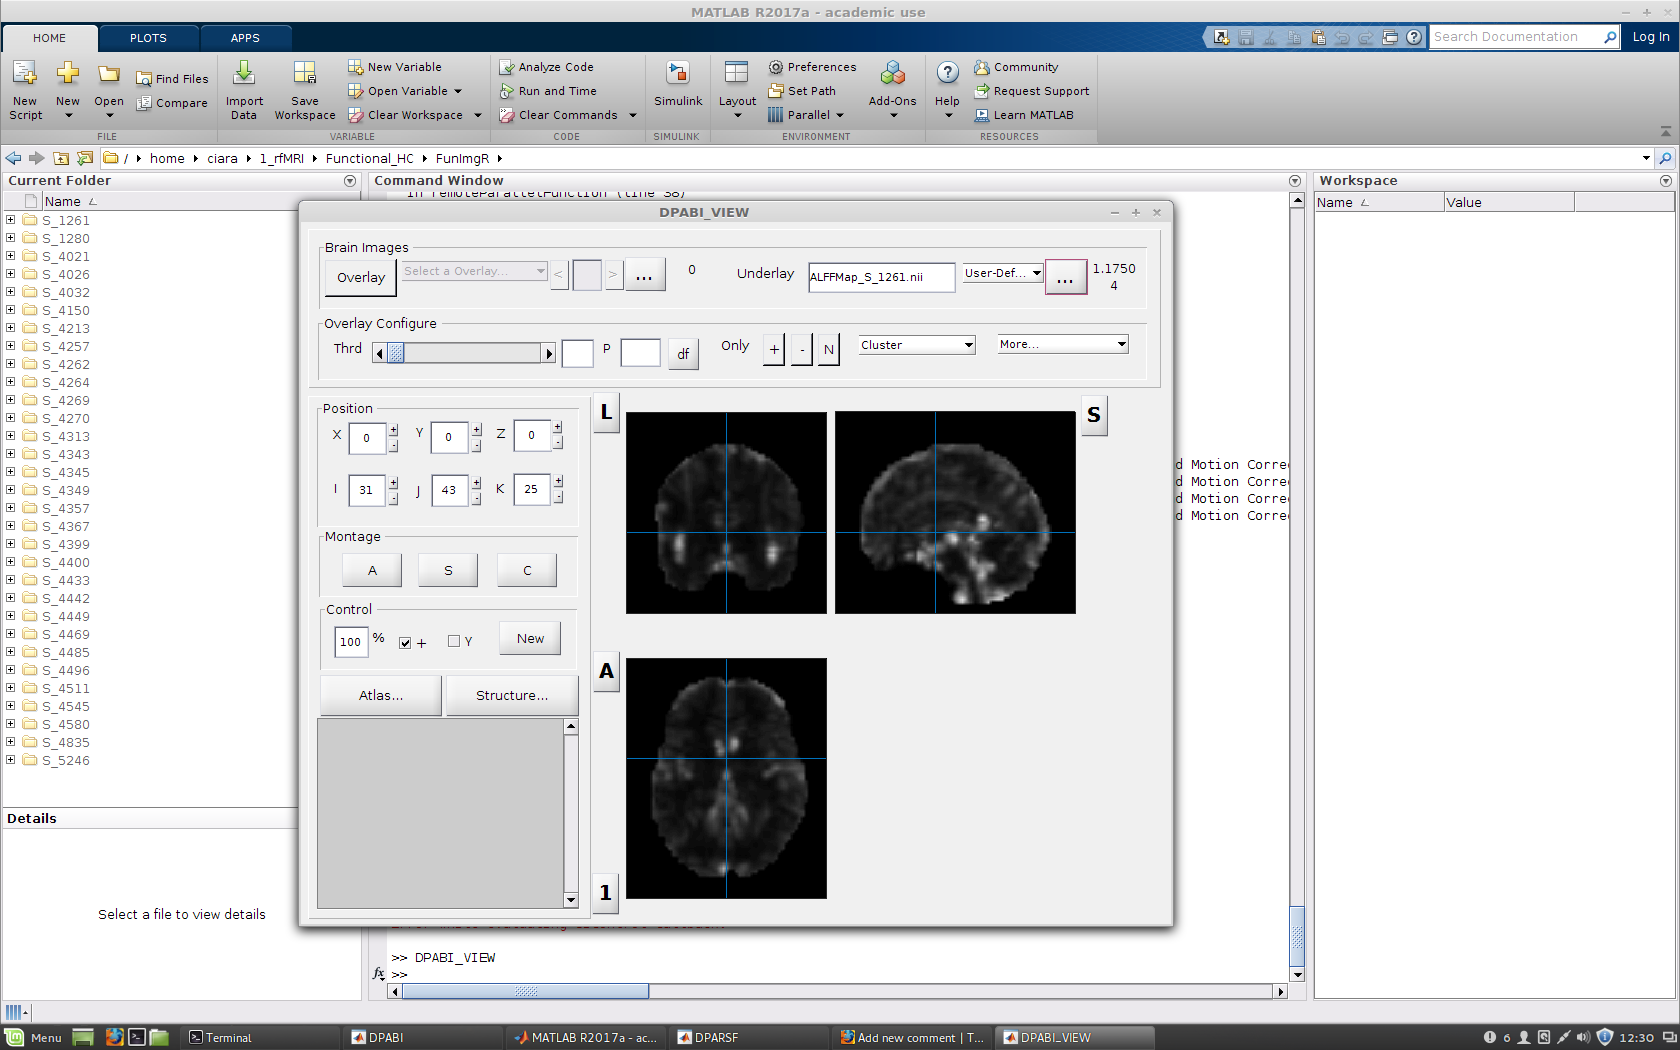Click the Underlay filename field

coord(881,277)
